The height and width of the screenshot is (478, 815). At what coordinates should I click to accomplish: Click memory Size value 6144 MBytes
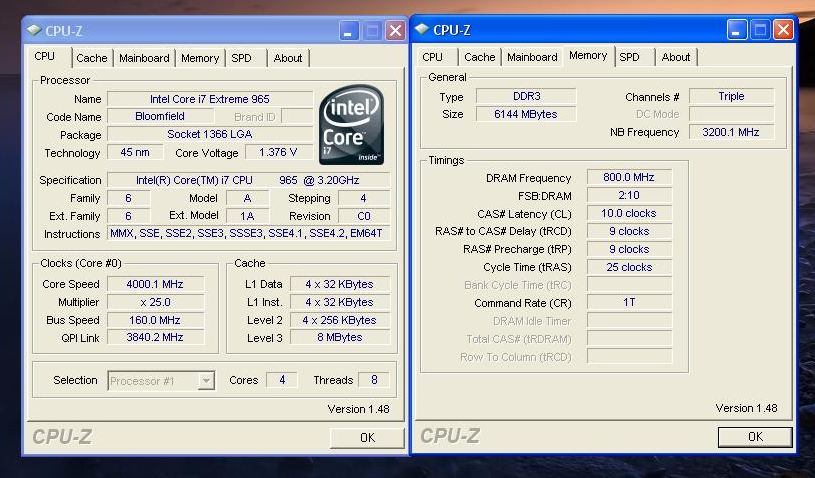click(527, 114)
